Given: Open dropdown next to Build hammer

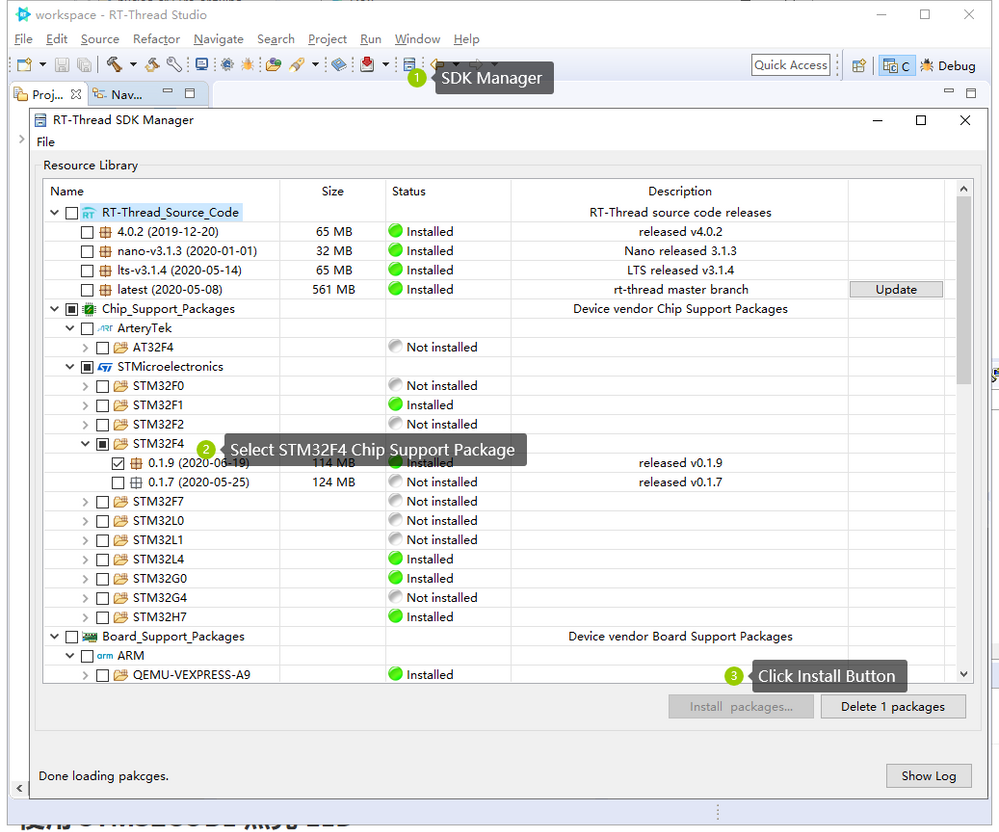Looking at the screenshot, I should tap(133, 64).
